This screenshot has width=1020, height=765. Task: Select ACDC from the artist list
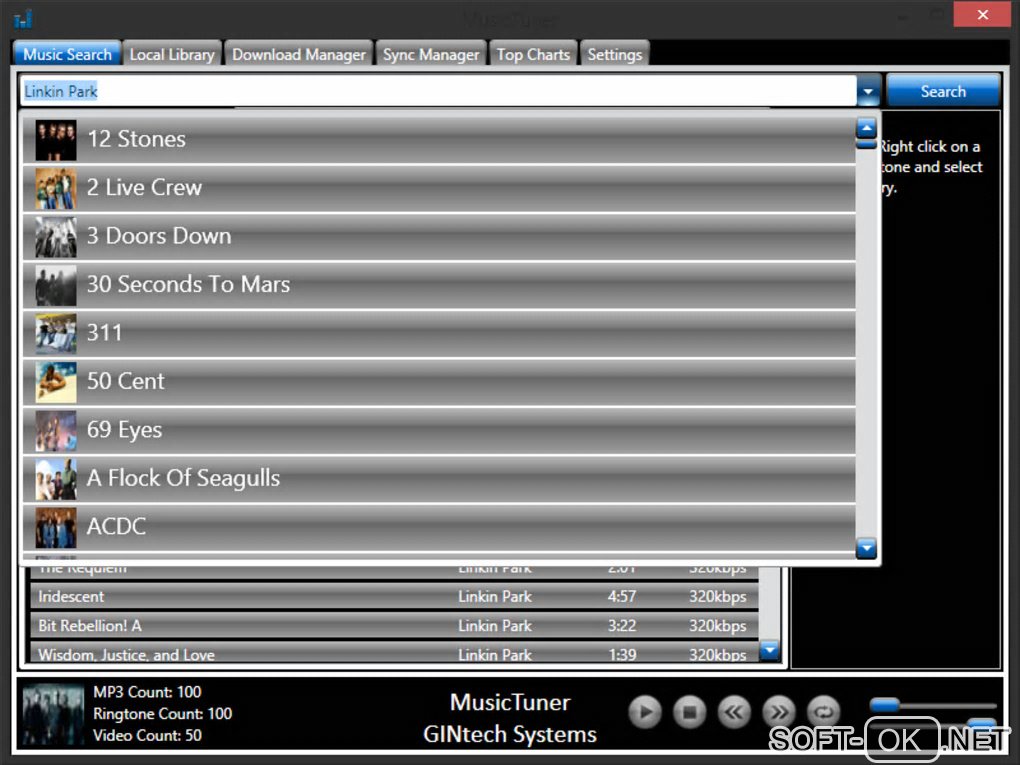(439, 527)
